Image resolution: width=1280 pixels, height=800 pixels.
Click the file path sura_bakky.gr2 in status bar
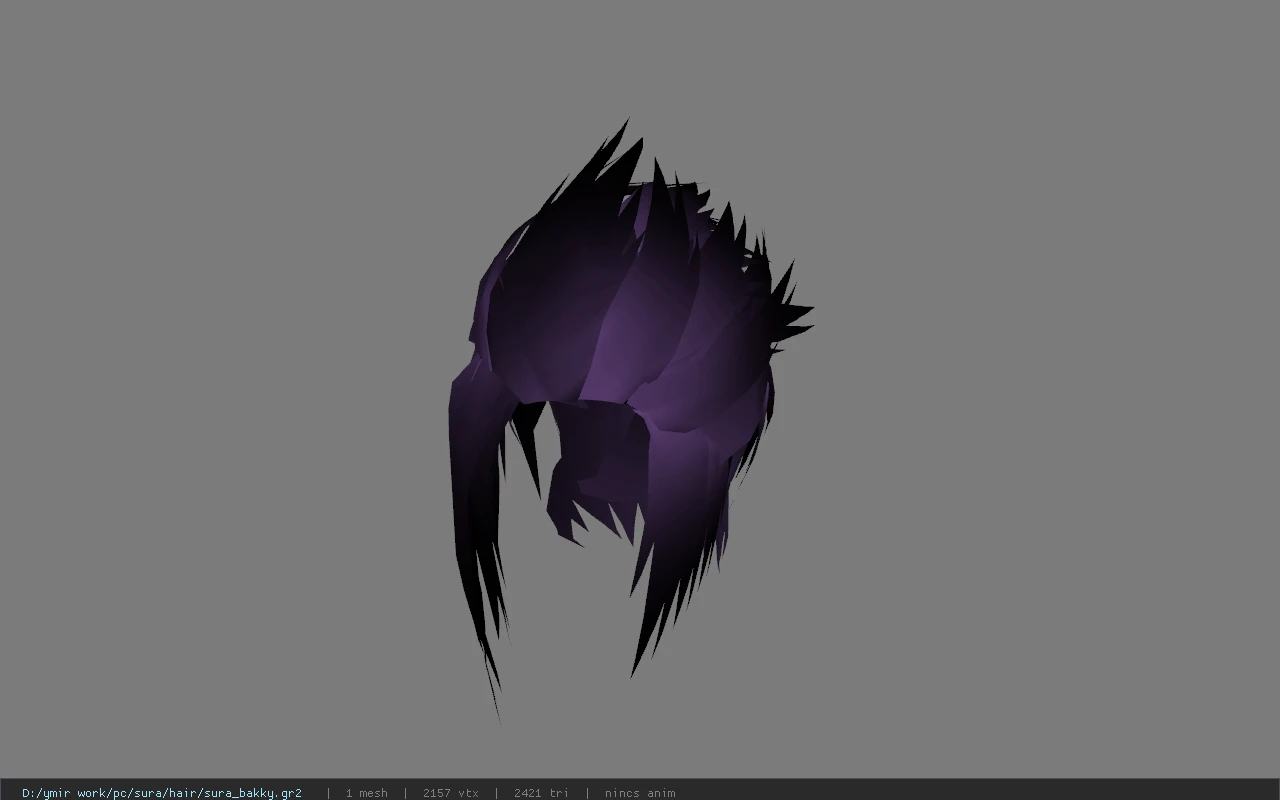[x=162, y=793]
